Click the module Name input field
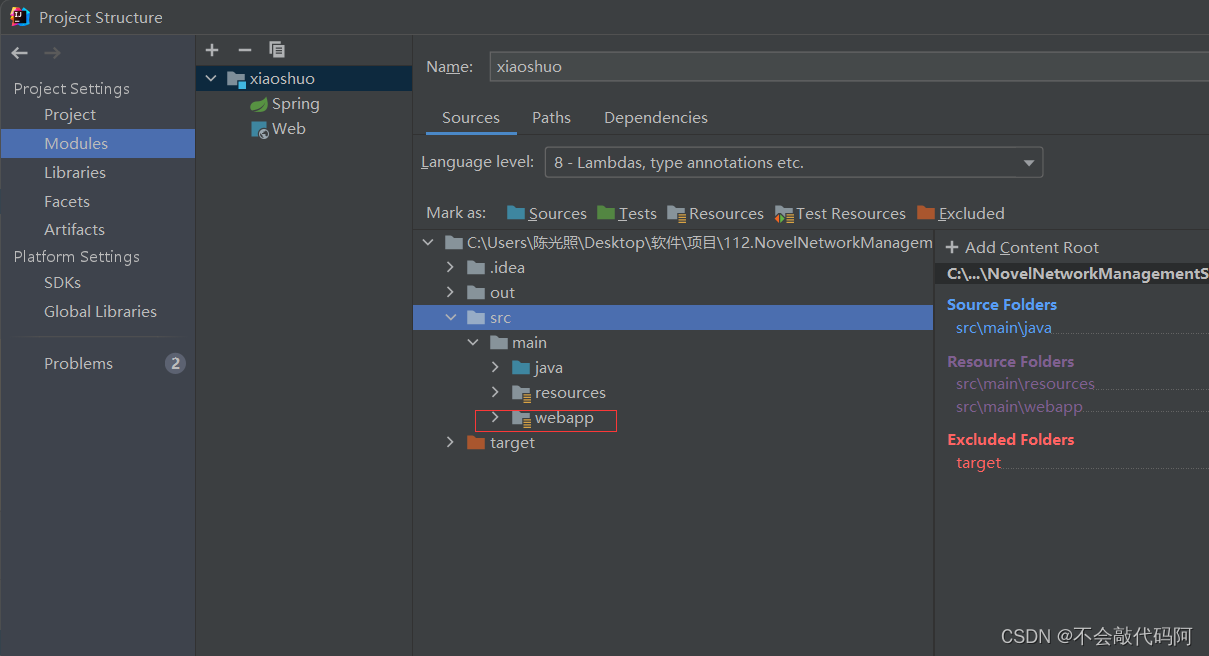Viewport: 1209px width, 656px height. click(x=848, y=67)
